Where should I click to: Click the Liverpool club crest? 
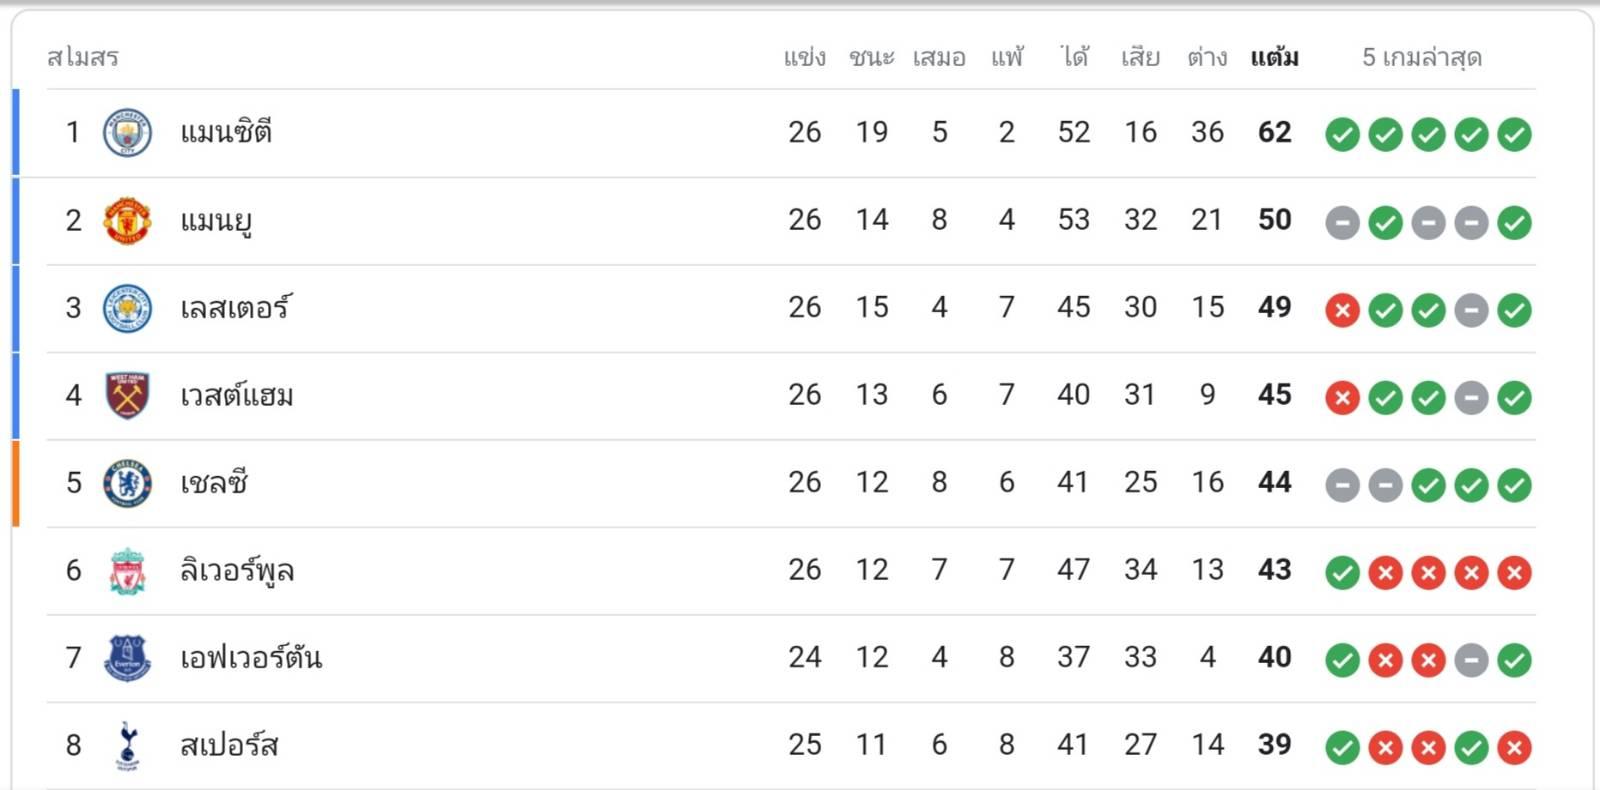coord(127,571)
